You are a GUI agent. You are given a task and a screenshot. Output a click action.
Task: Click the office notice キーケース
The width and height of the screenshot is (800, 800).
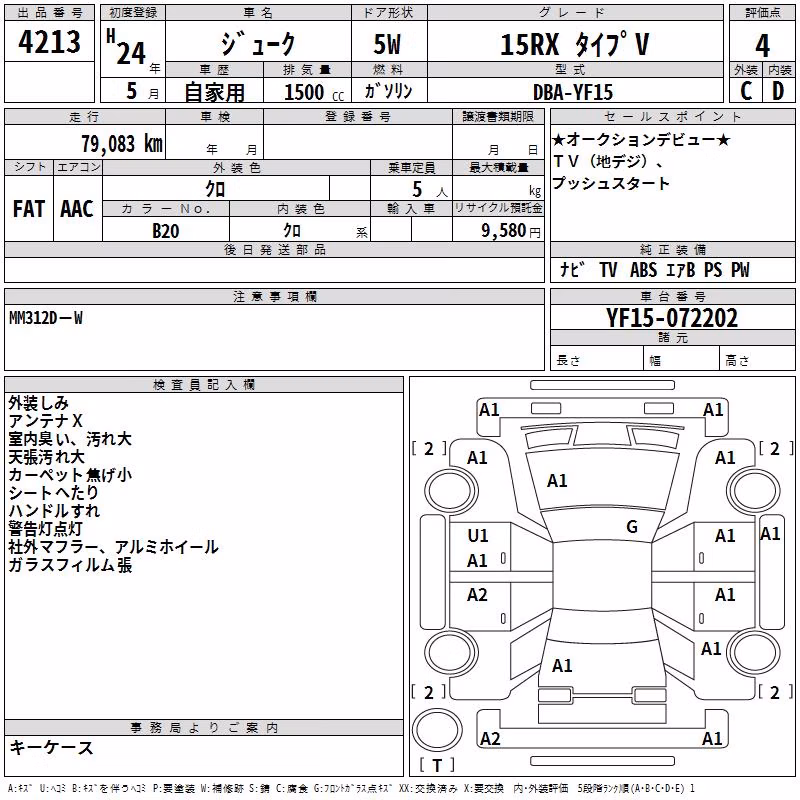[52, 748]
